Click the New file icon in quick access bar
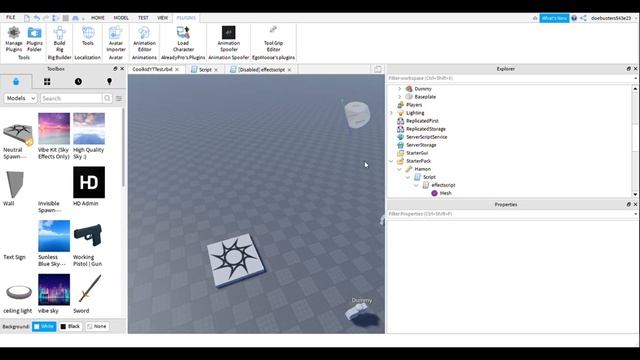This screenshot has height=360, width=640. tap(27, 18)
